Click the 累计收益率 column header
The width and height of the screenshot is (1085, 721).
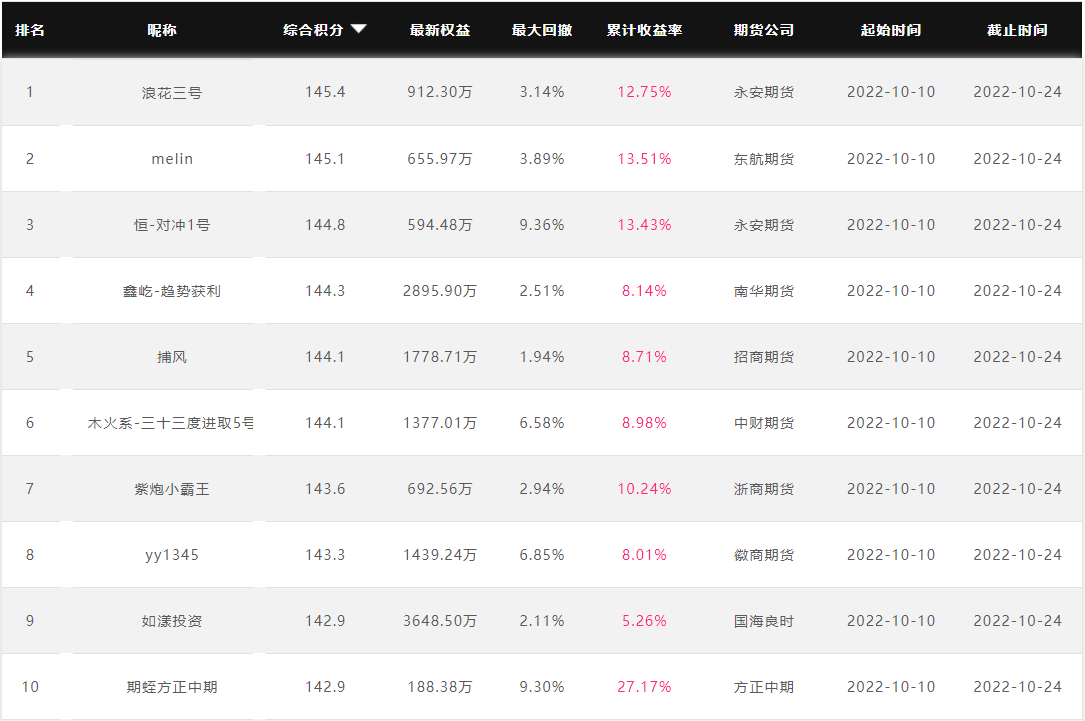point(644,30)
